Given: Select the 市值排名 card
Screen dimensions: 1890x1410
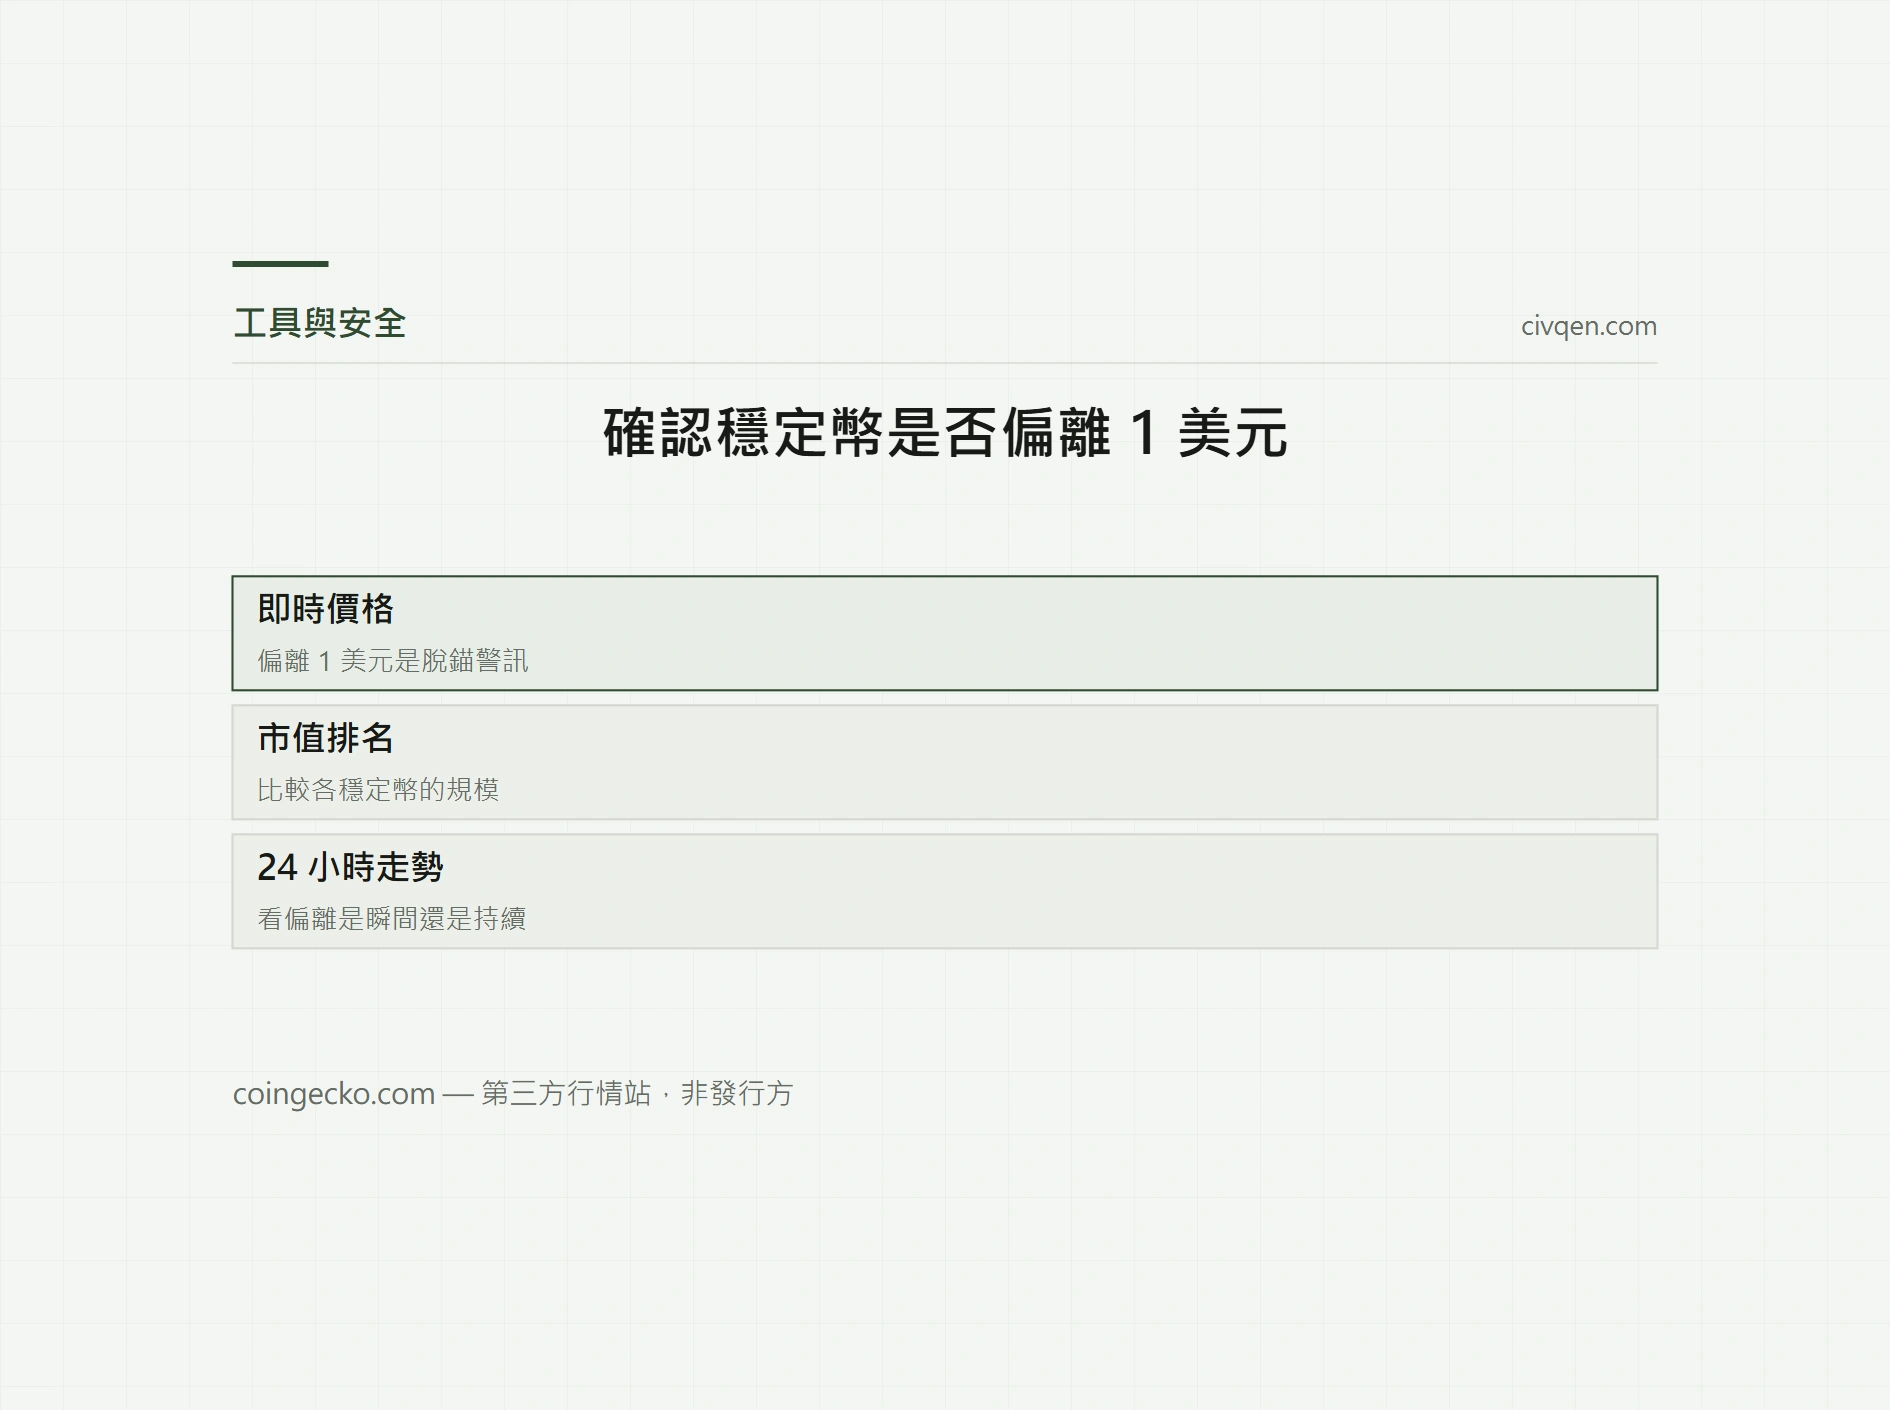Looking at the screenshot, I should [x=944, y=762].
